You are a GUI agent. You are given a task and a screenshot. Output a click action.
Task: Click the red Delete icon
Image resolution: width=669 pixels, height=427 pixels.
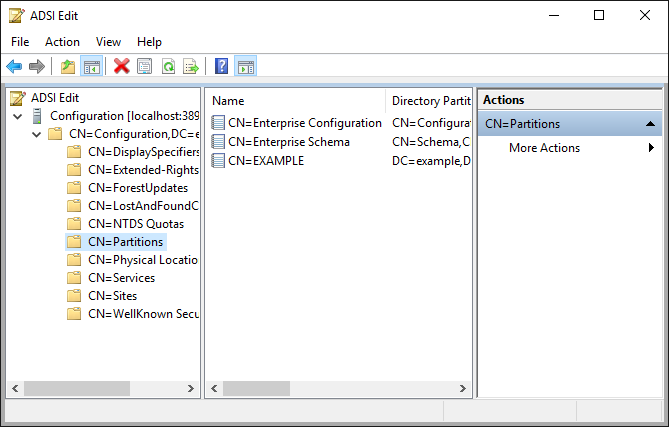point(122,67)
